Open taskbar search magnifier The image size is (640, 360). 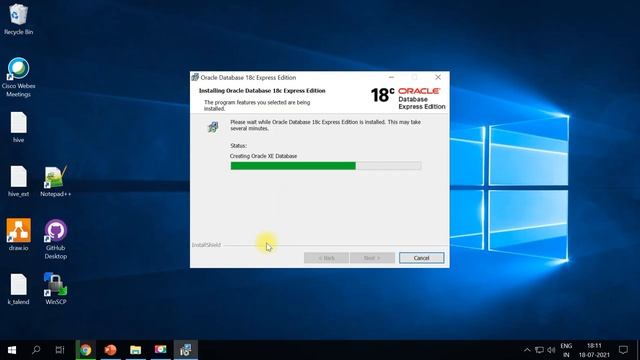click(x=36, y=350)
